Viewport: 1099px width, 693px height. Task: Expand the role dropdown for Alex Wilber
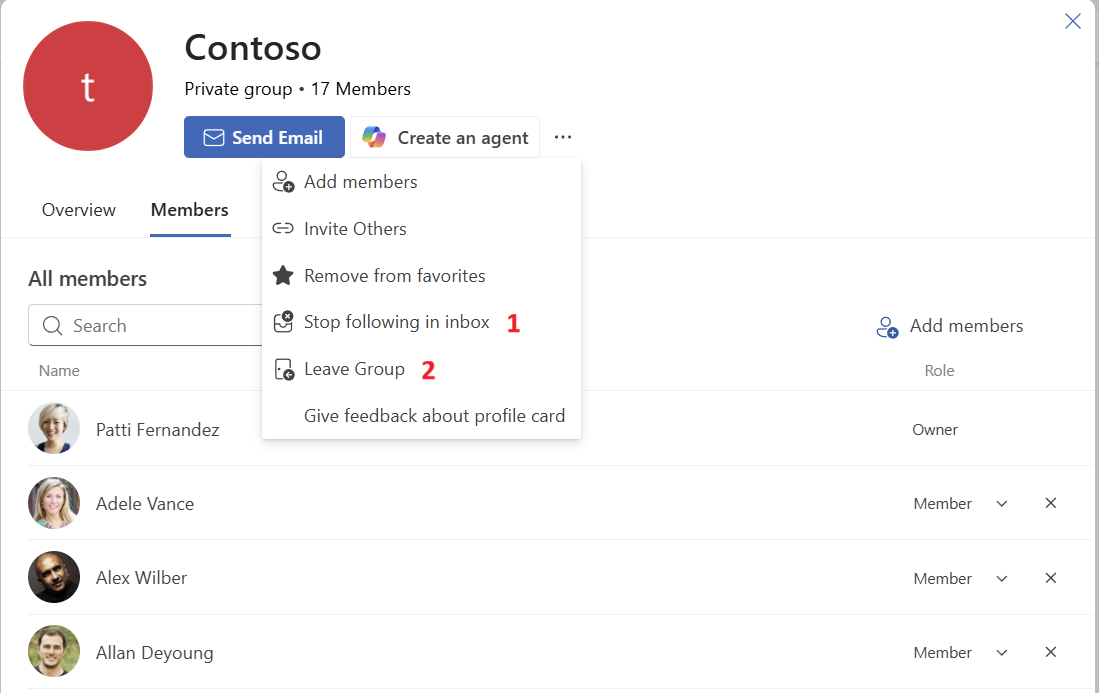pyautogui.click(x=1002, y=579)
